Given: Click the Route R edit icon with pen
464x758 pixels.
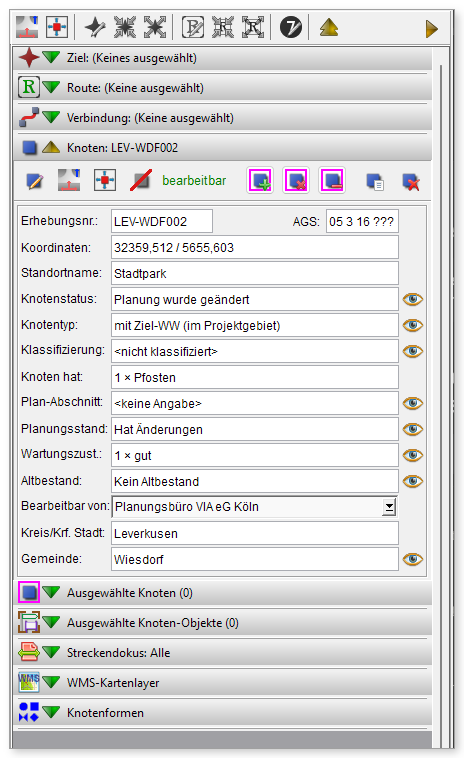Looking at the screenshot, I should pyautogui.click(x=193, y=27).
